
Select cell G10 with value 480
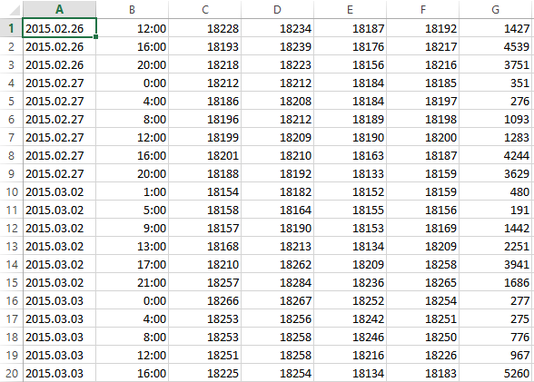(496, 192)
